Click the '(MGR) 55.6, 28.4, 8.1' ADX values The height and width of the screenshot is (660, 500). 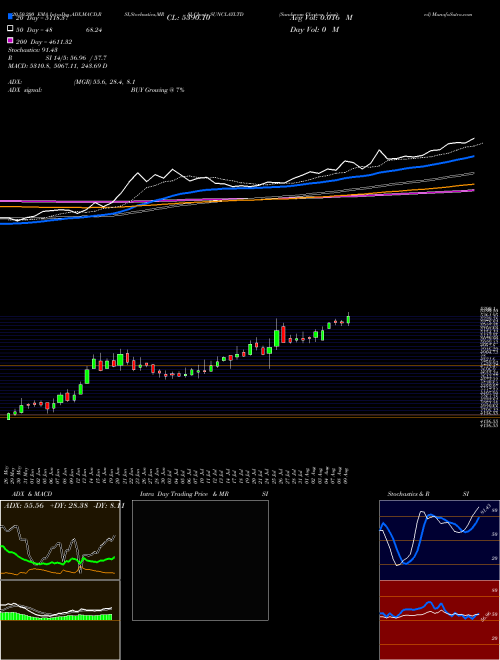coord(104,82)
